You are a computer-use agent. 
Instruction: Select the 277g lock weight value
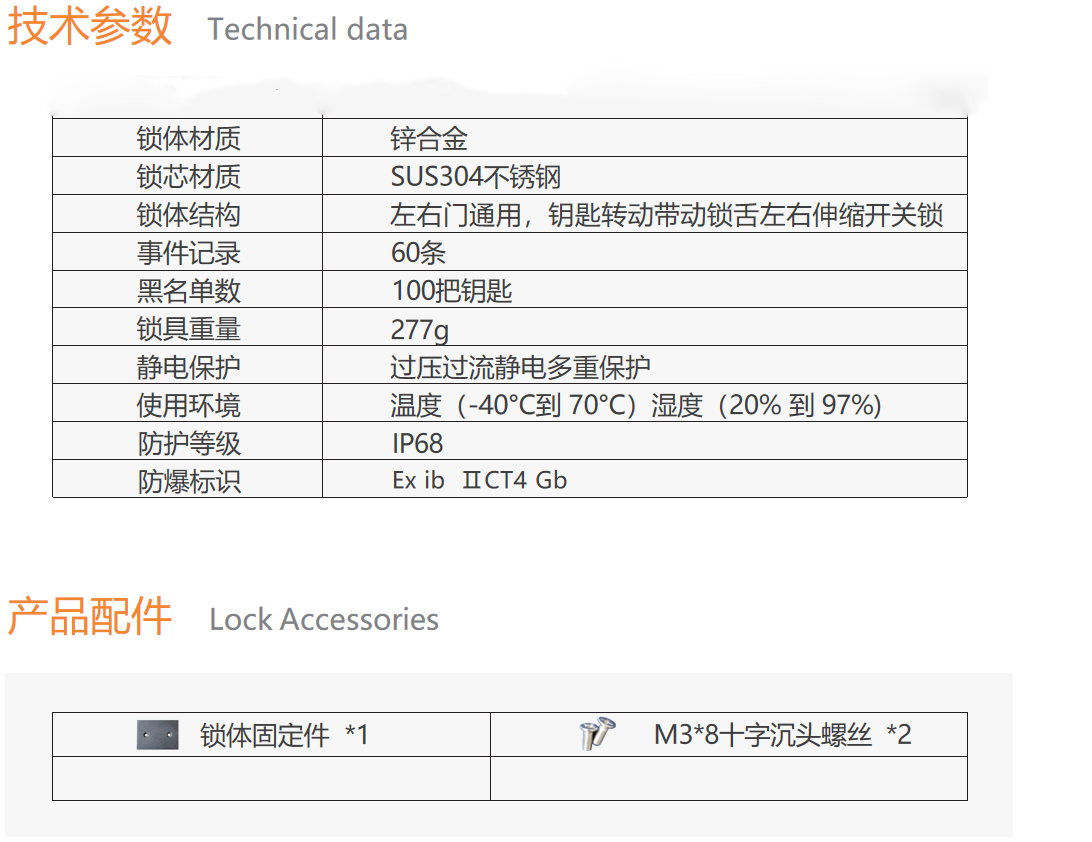point(420,329)
